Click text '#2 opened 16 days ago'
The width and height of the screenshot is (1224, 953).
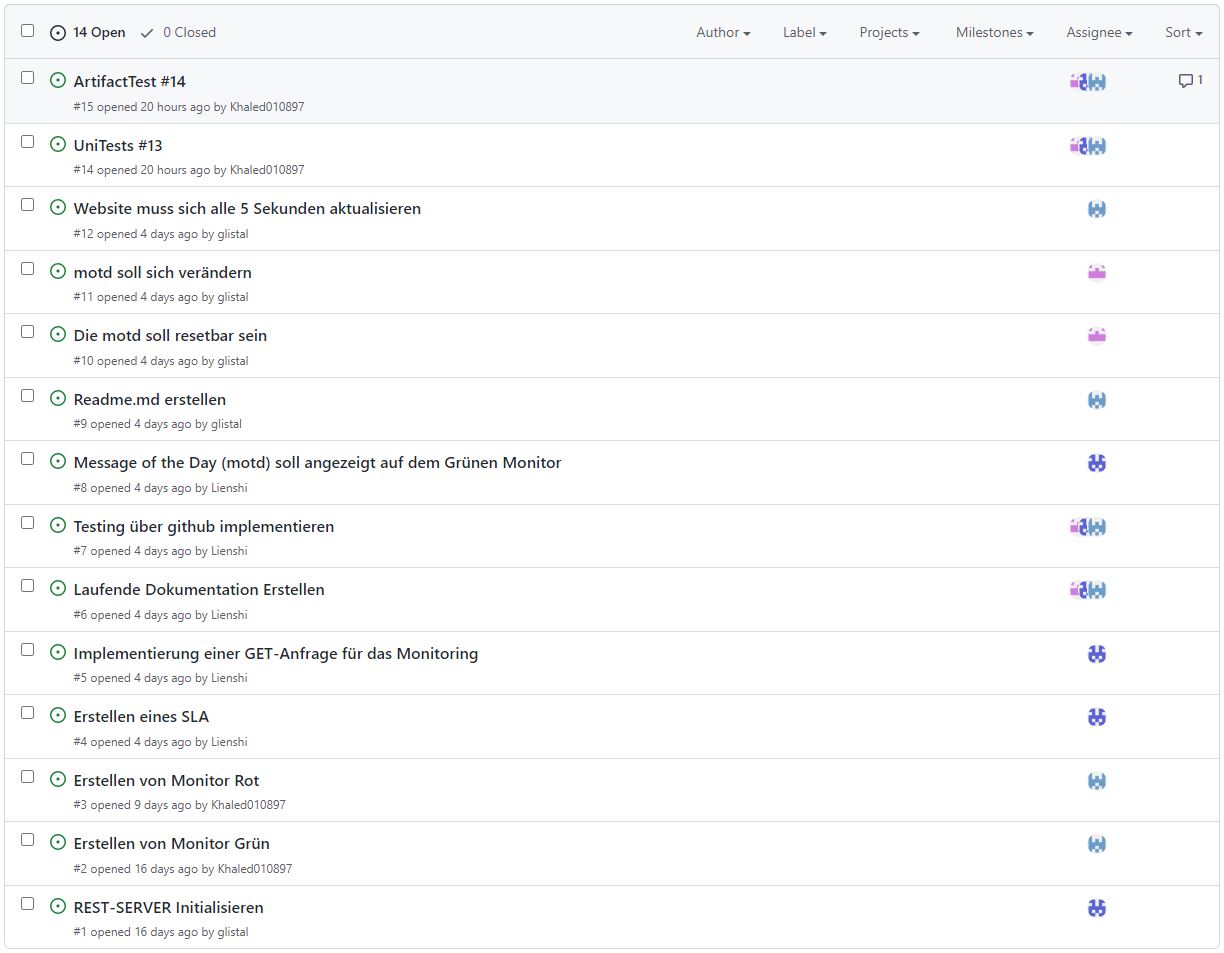click(x=136, y=869)
